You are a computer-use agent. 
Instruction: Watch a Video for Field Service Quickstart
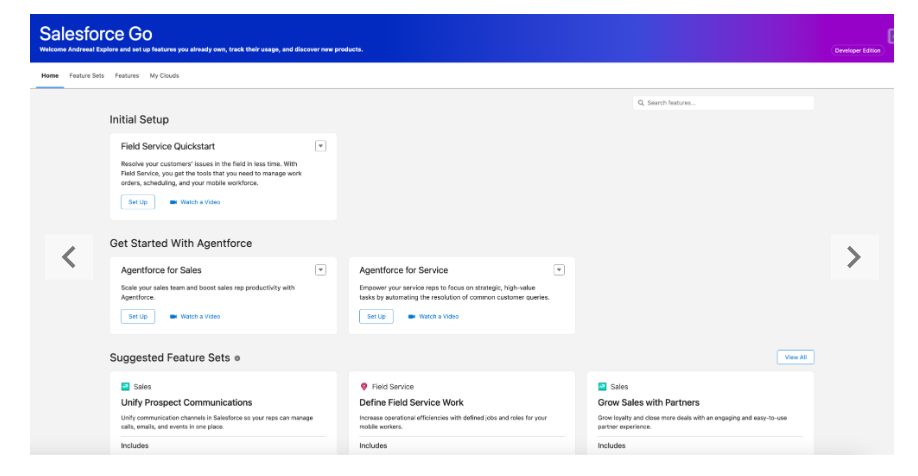point(200,202)
